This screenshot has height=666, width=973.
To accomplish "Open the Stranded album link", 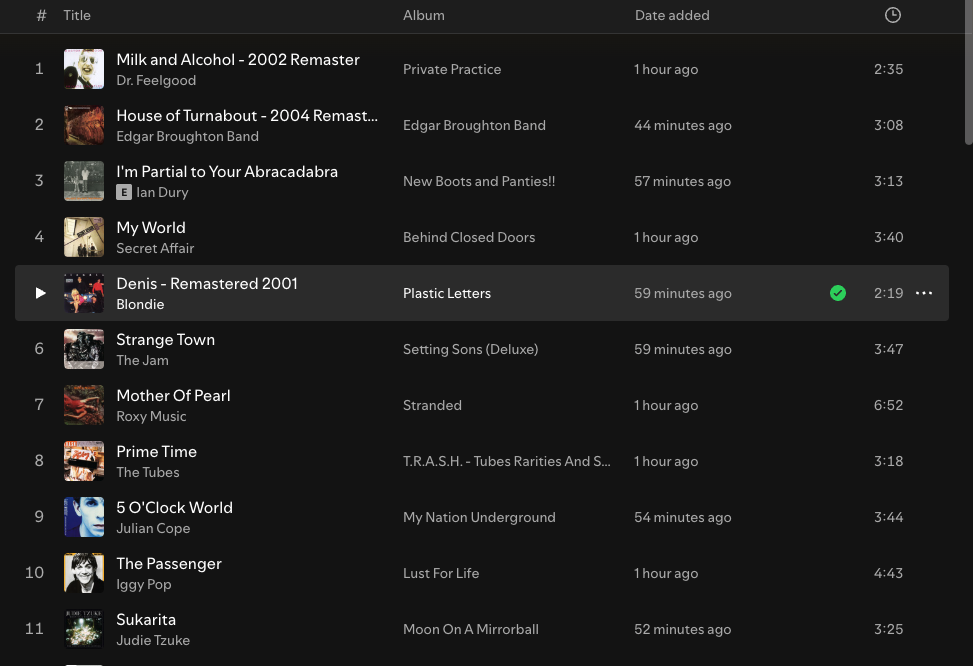I will pyautogui.click(x=433, y=405).
